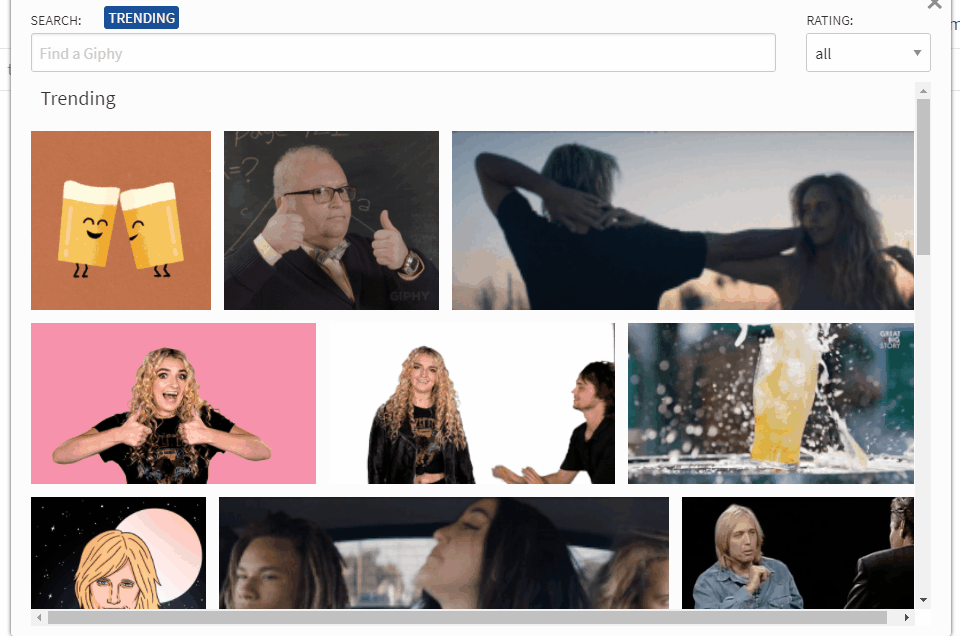
Task: Open the Rating dropdown set to all
Action: point(868,53)
